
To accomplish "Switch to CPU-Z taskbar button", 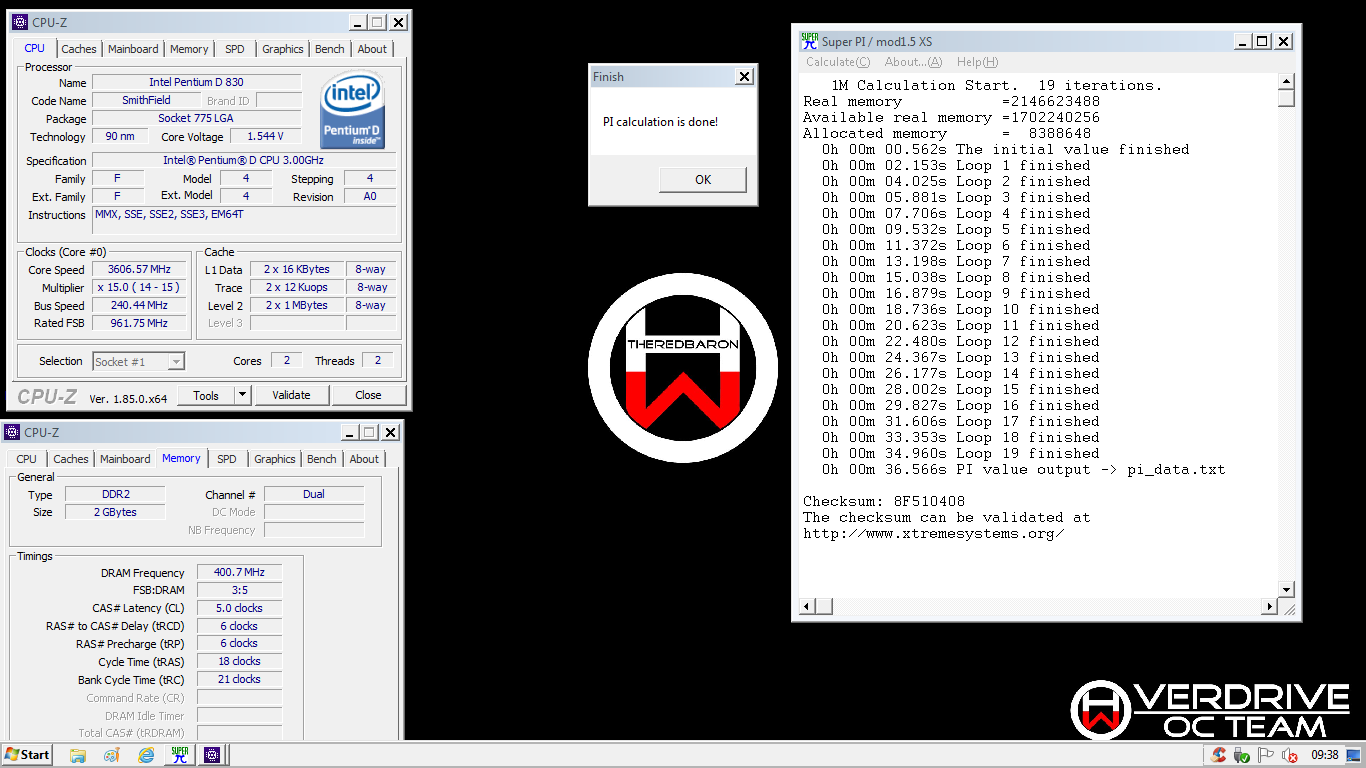I will (212, 755).
